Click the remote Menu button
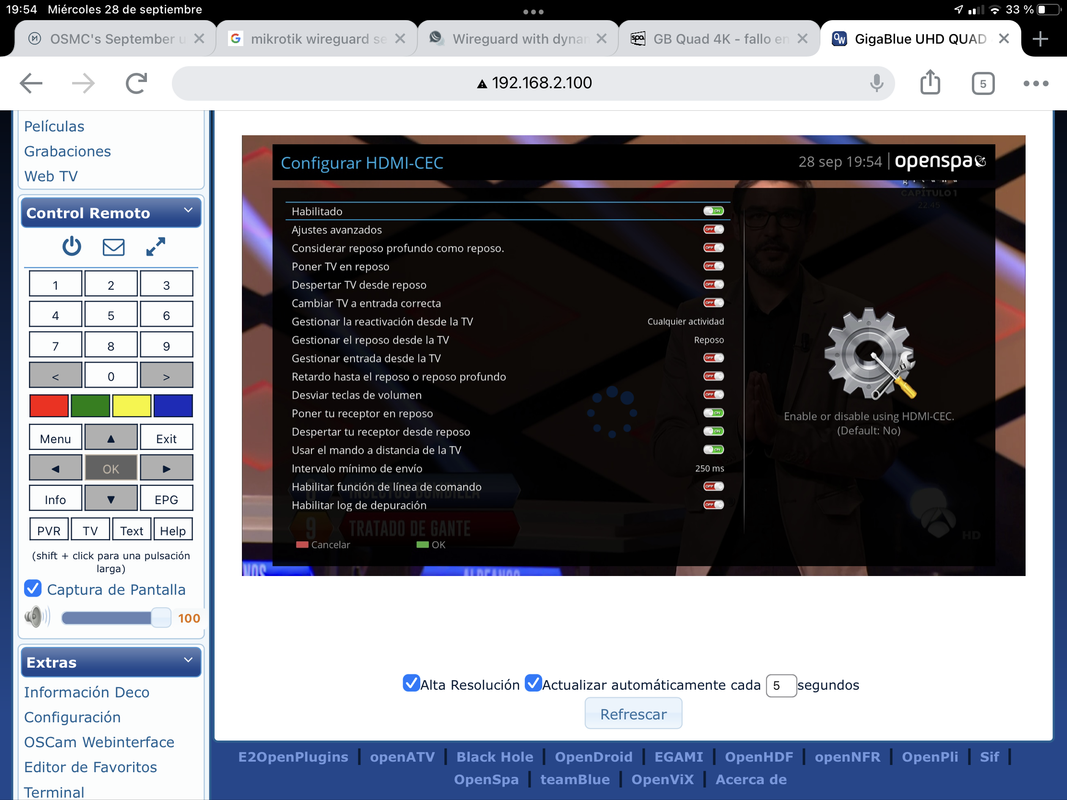 point(55,438)
